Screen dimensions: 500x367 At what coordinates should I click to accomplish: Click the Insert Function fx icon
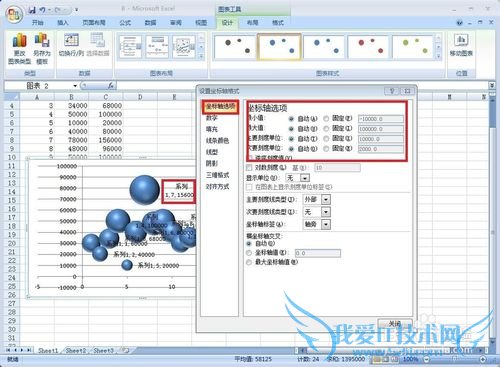[111, 86]
